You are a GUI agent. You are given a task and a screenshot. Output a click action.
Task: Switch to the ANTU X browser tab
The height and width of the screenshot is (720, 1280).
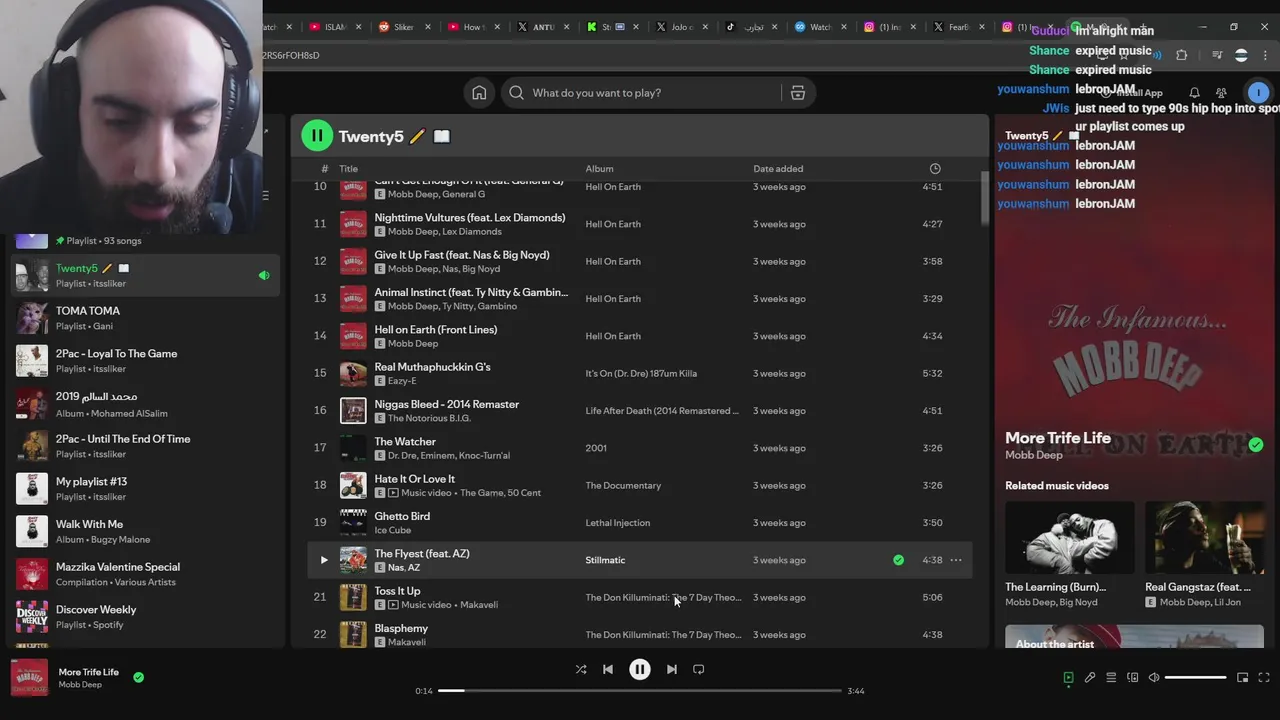[544, 27]
